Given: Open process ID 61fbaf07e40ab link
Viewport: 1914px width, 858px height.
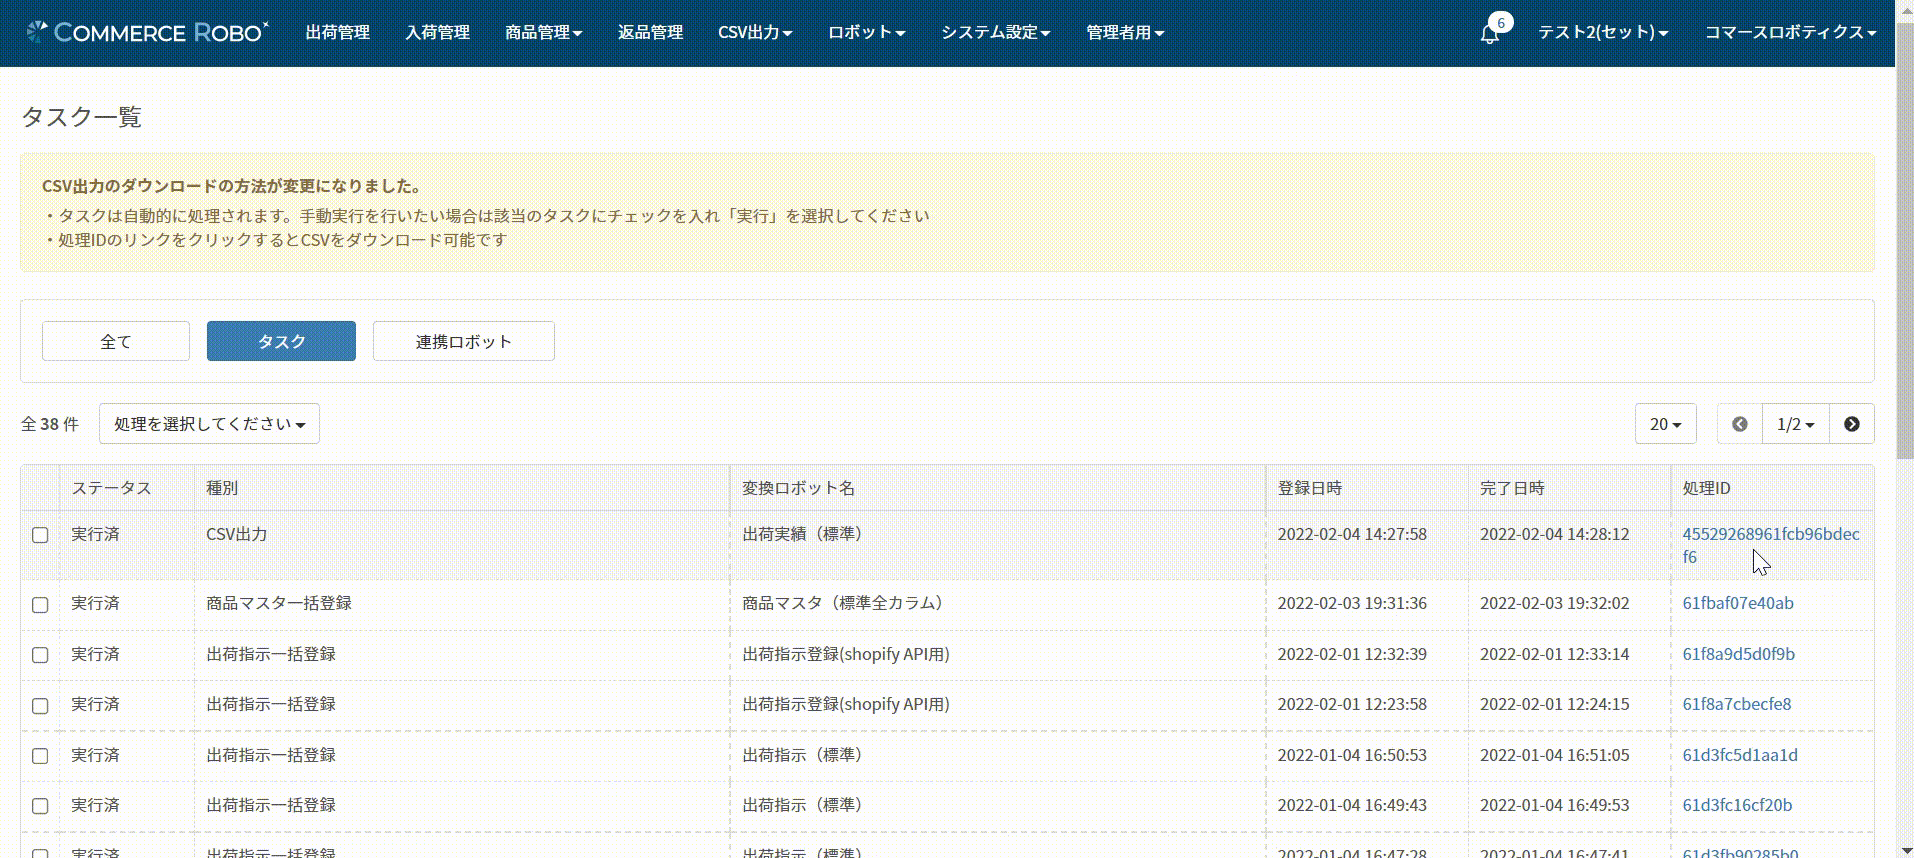Looking at the screenshot, I should pyautogui.click(x=1738, y=603).
